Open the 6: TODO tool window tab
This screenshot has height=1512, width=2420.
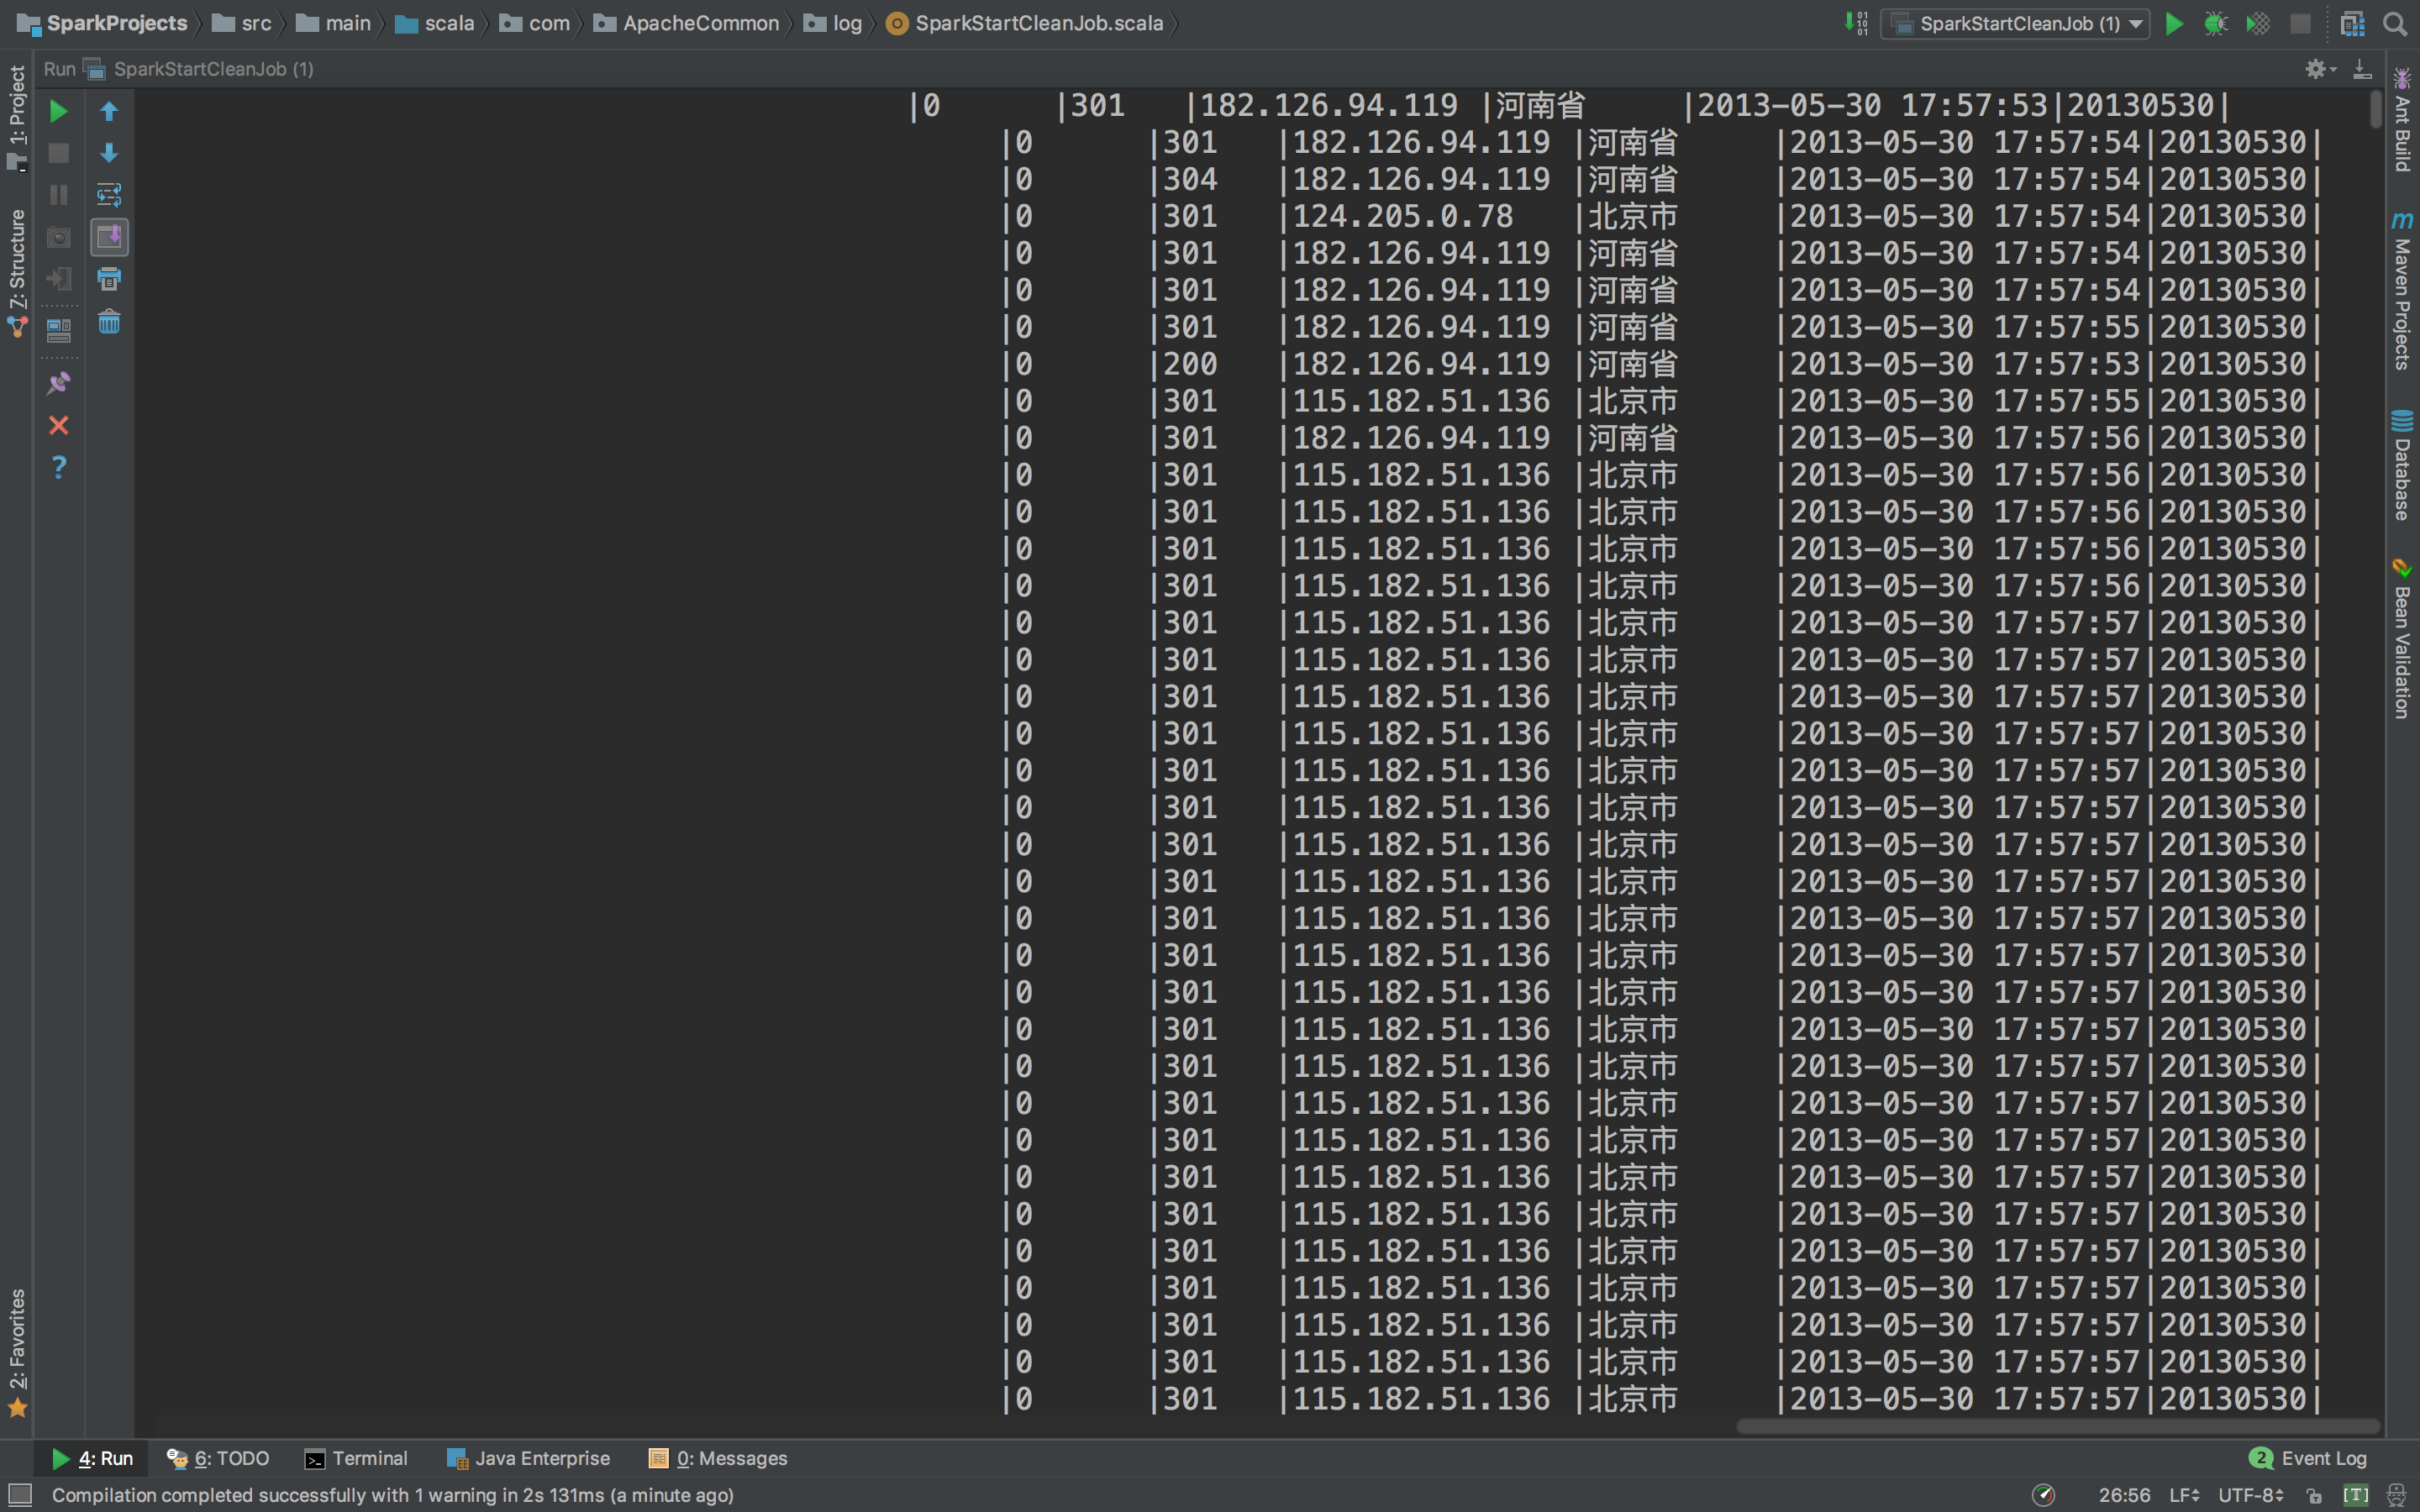tap(218, 1458)
